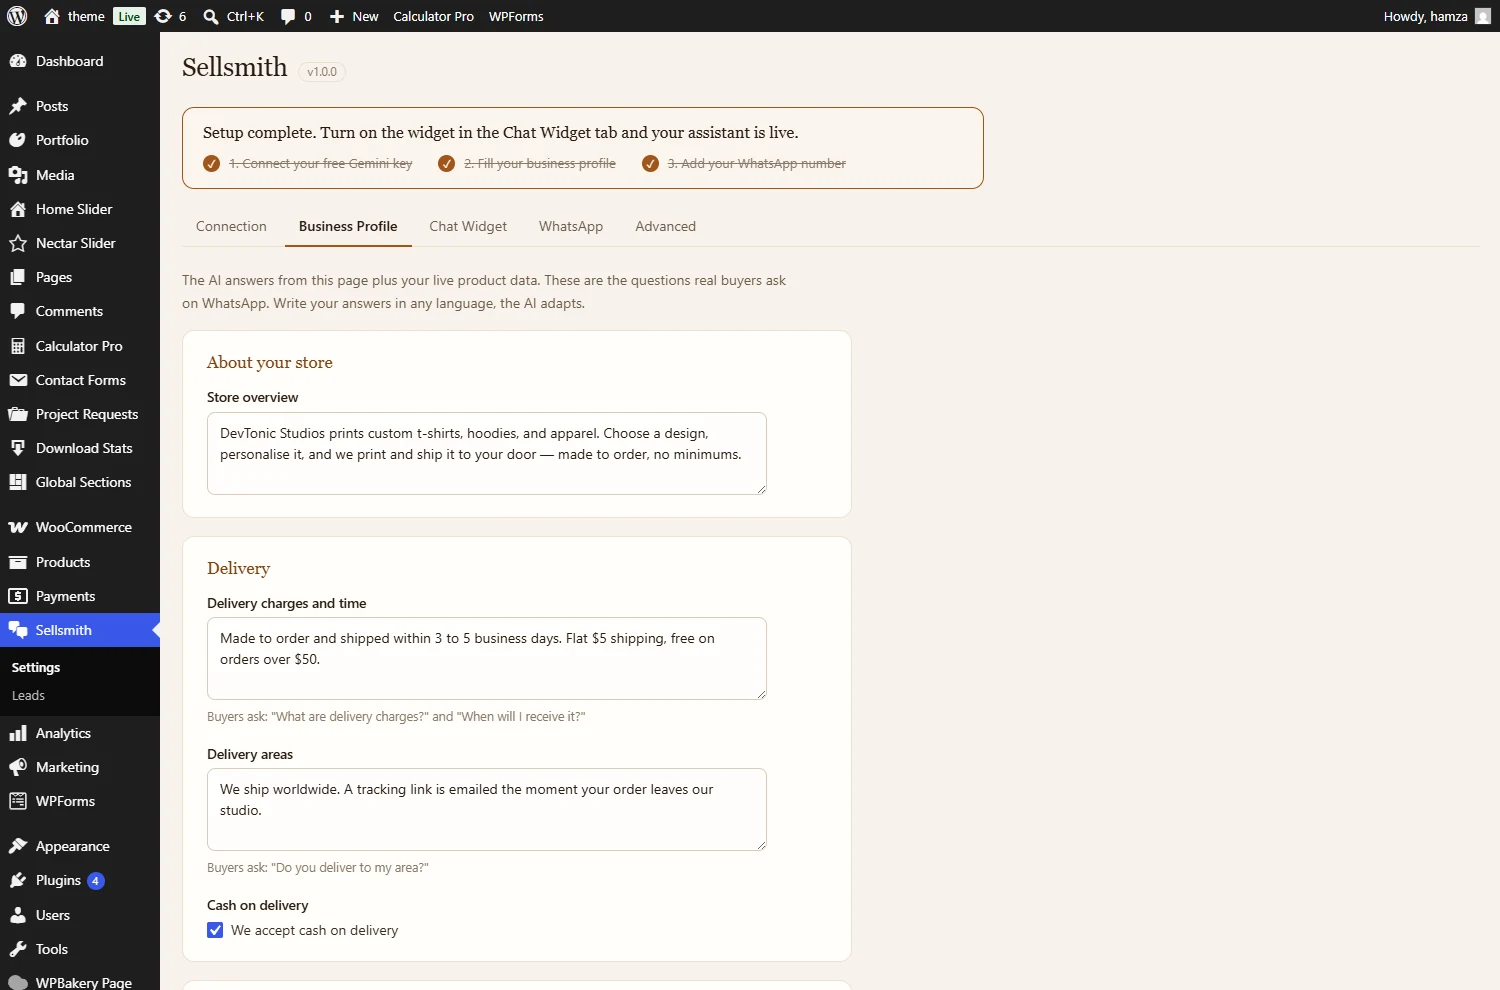The height and width of the screenshot is (990, 1500).
Task: Click the Download Stats icon
Action: (18, 448)
